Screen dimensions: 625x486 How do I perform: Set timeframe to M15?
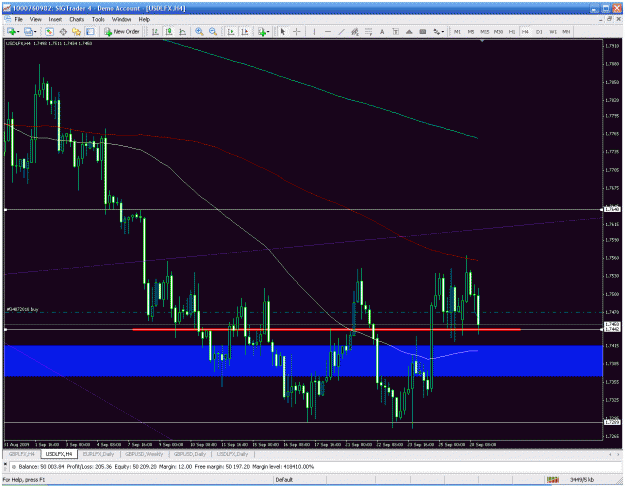click(x=485, y=31)
